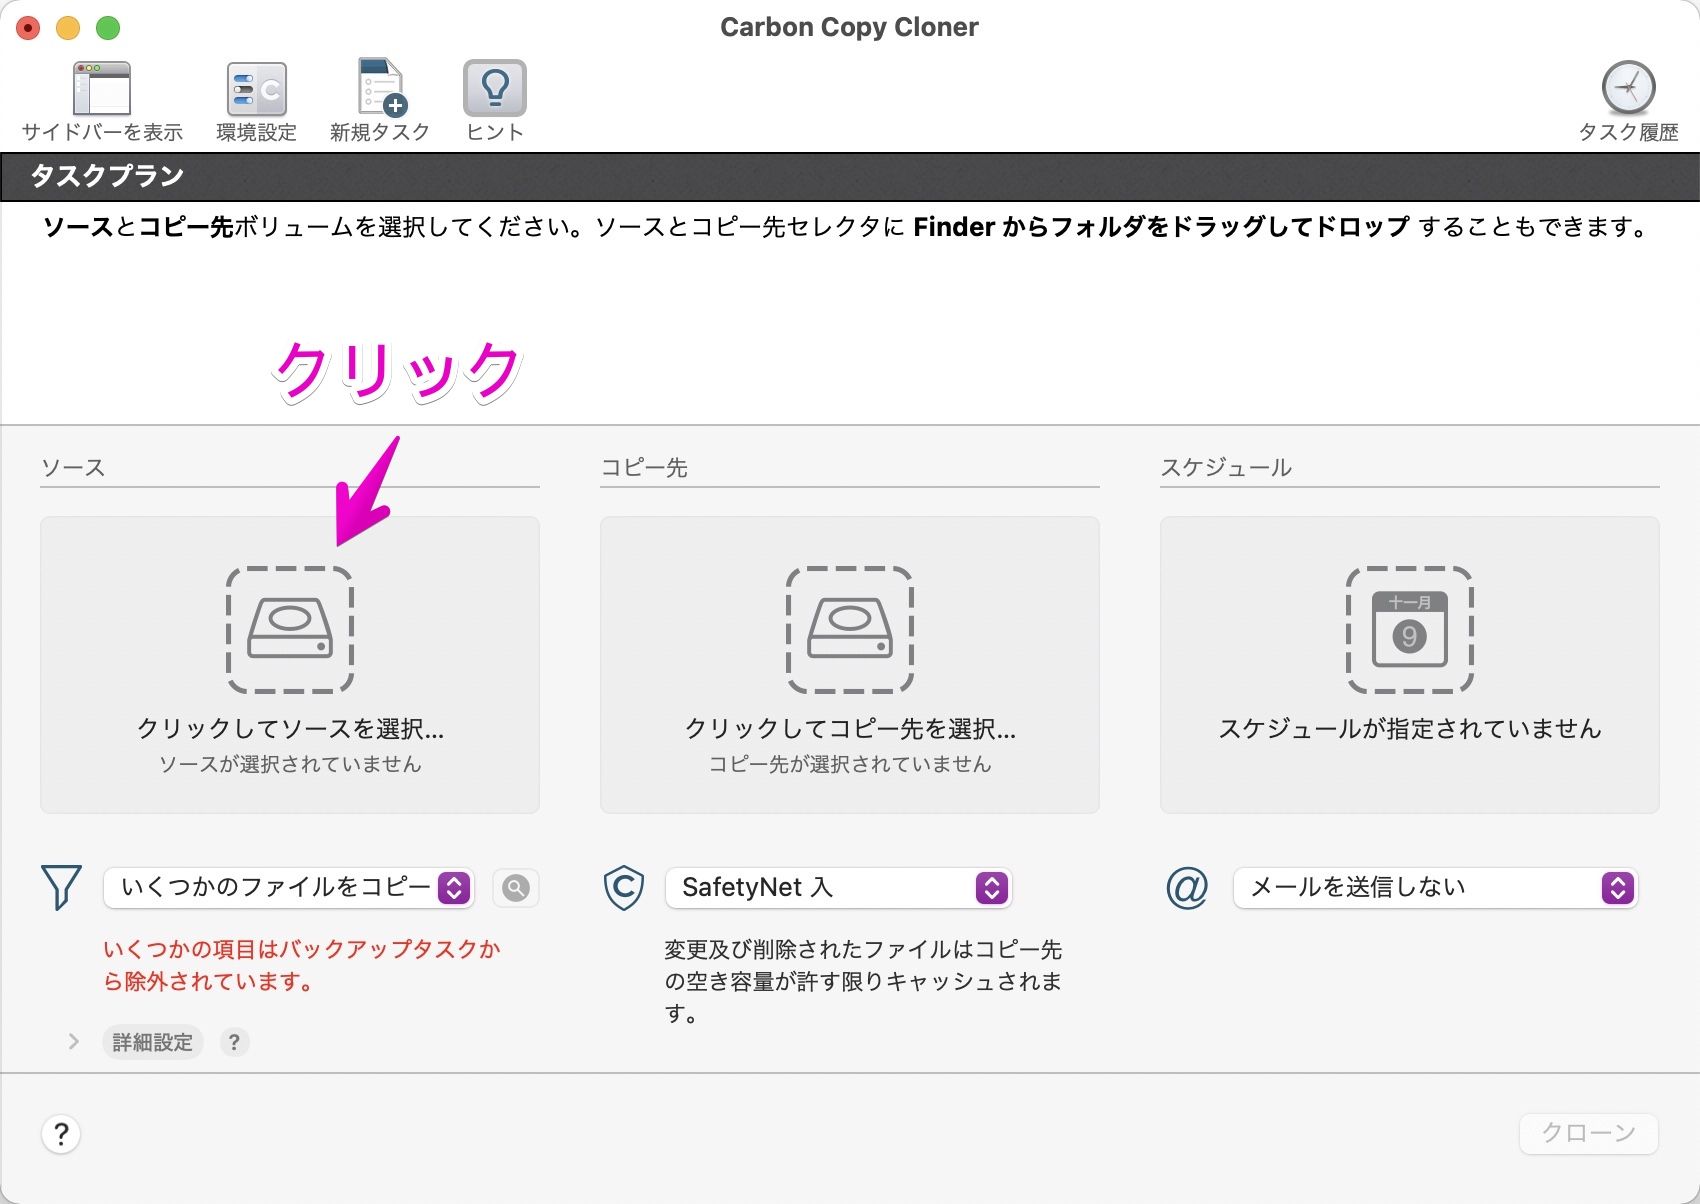Click the タスクプラン header bar
This screenshot has width=1700, height=1204.
(x=850, y=176)
